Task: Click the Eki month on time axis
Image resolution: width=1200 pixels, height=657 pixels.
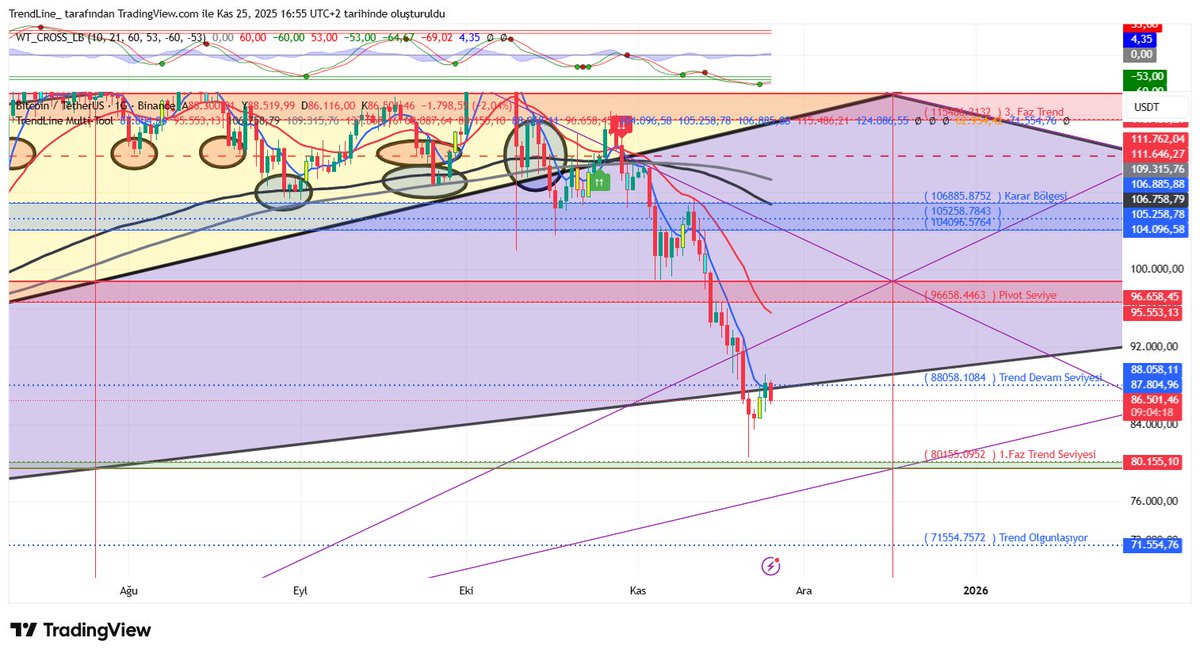Action: [465, 591]
